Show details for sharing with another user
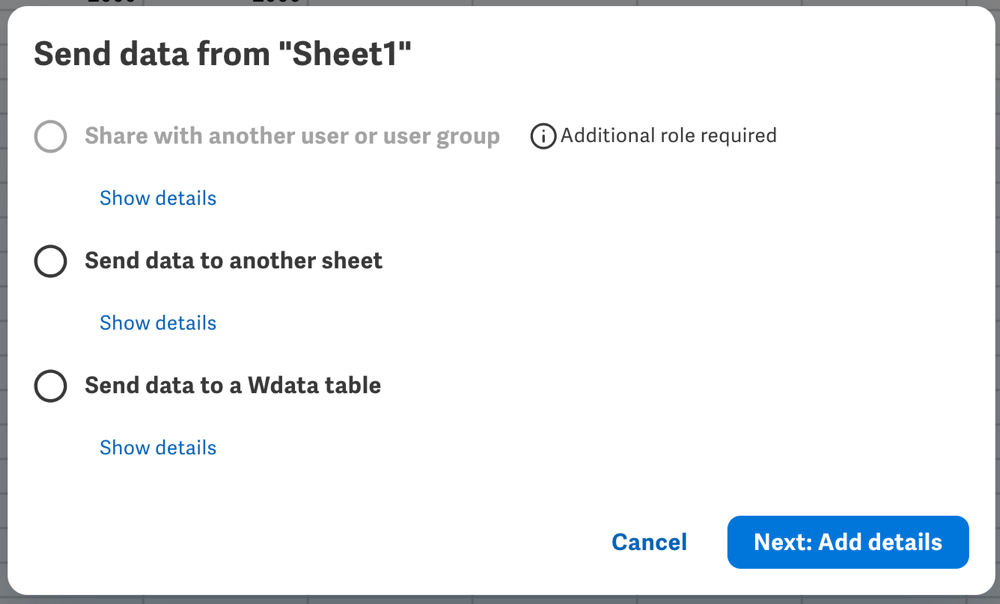Viewport: 1000px width, 604px height. 157,197
